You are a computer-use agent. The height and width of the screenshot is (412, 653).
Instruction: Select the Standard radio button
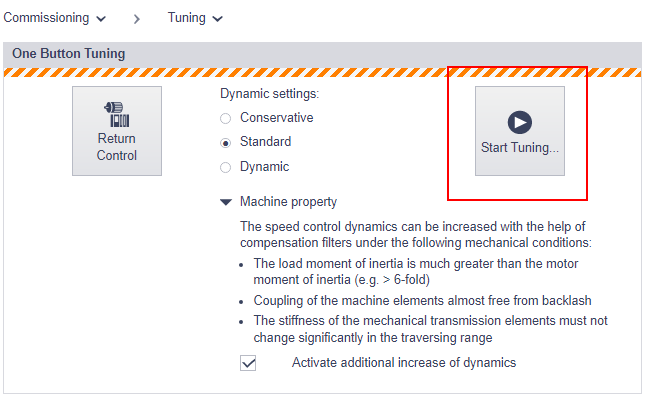click(225, 143)
